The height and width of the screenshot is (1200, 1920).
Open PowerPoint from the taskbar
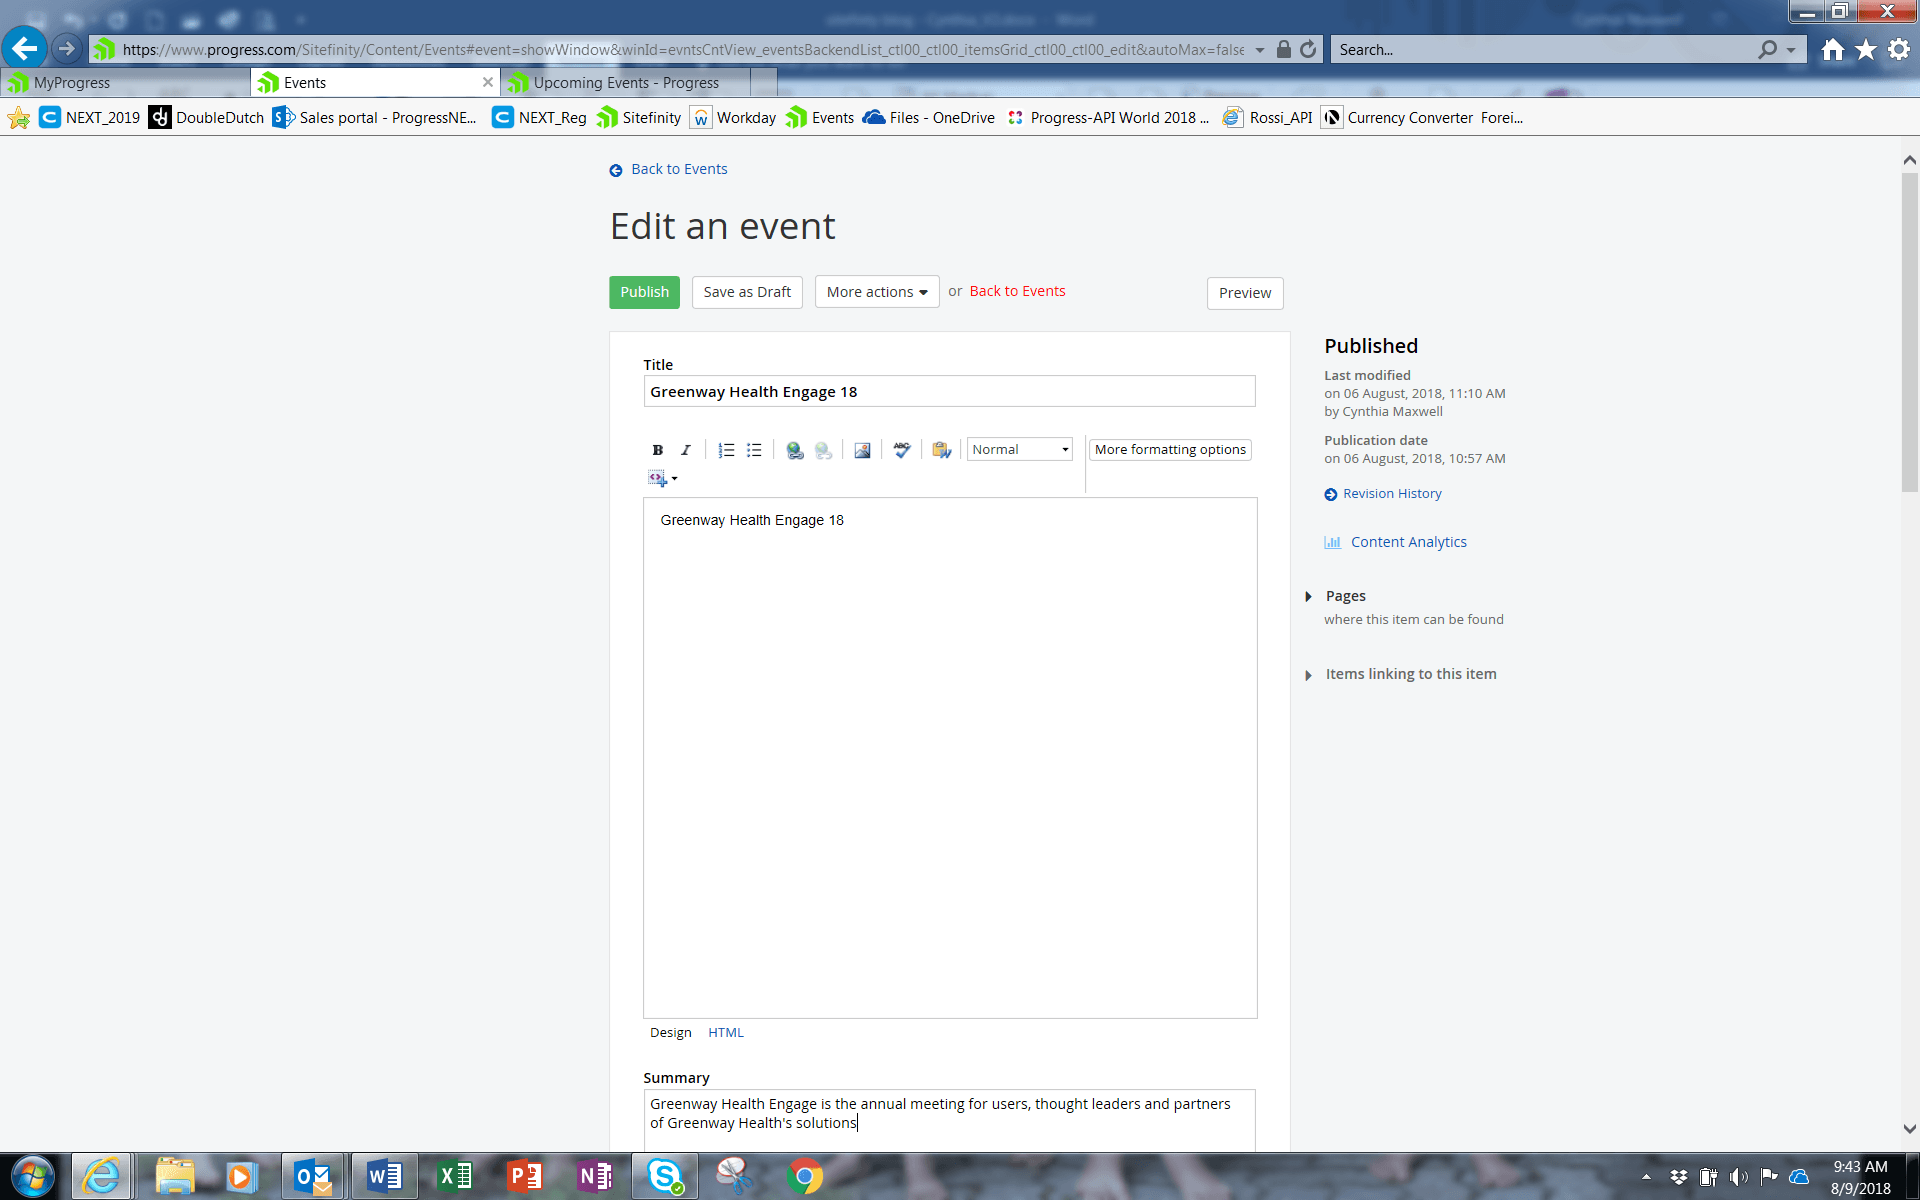click(525, 1176)
